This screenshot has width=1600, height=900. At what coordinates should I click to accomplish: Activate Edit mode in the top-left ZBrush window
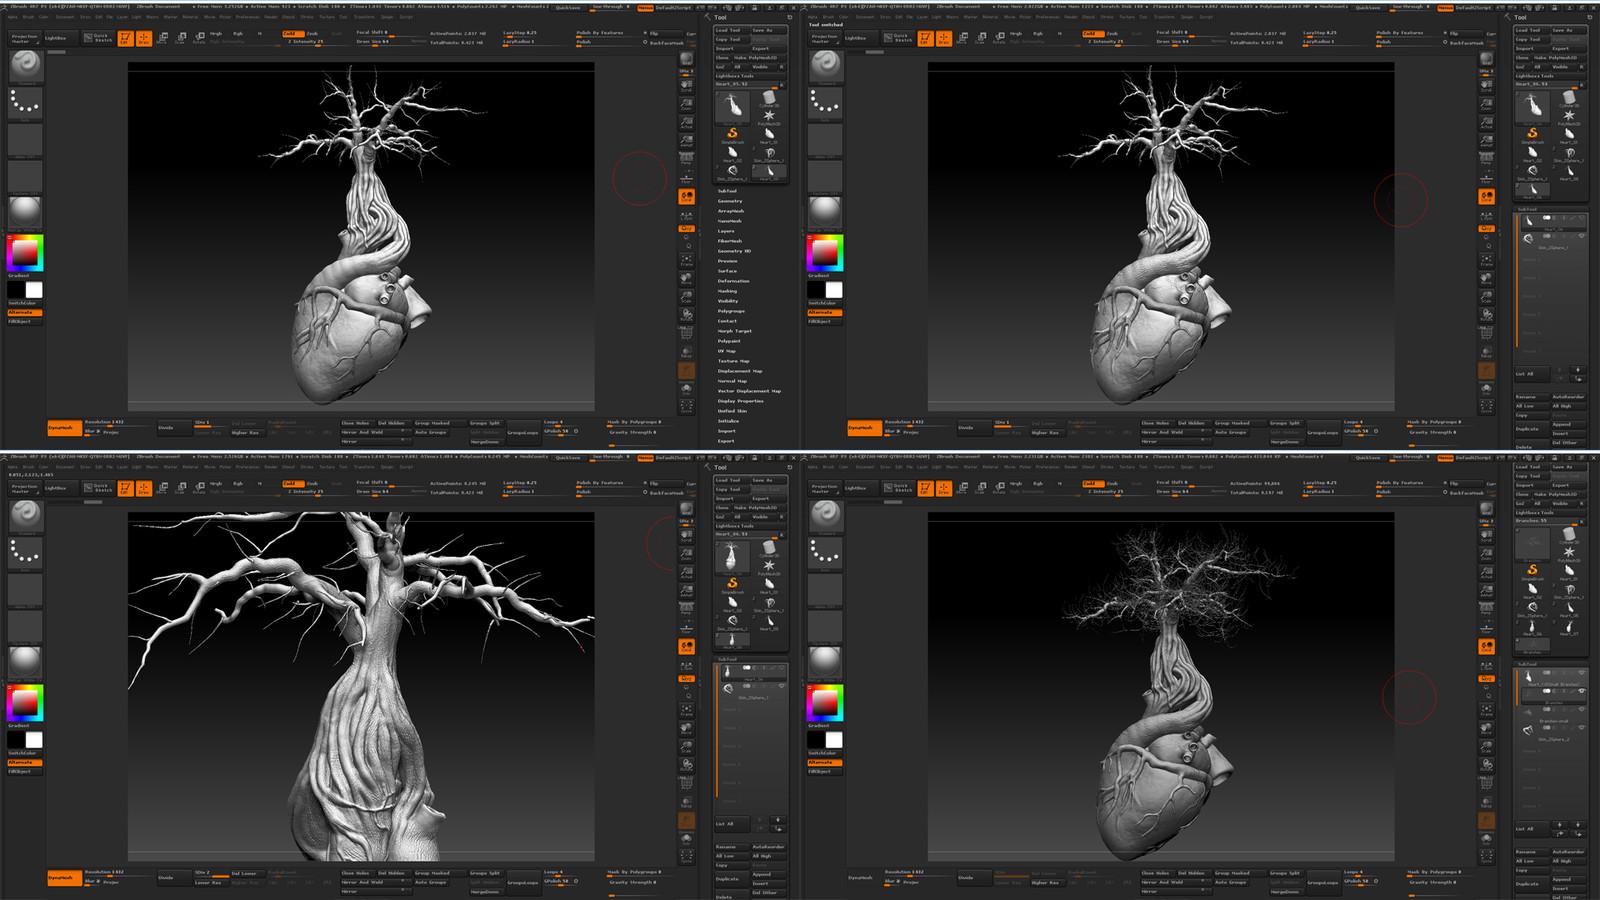coord(125,39)
